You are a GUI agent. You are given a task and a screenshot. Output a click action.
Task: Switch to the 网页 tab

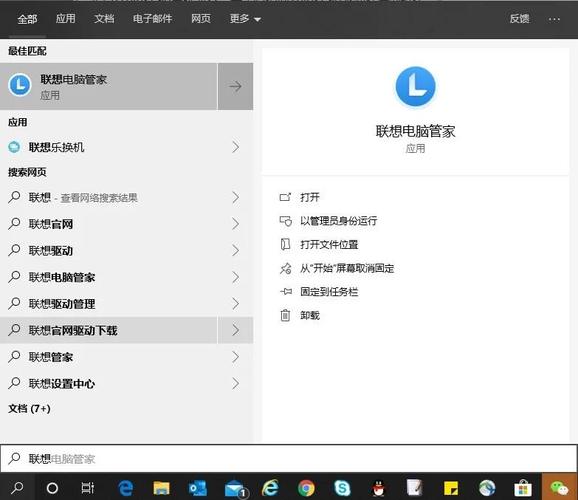pos(201,18)
